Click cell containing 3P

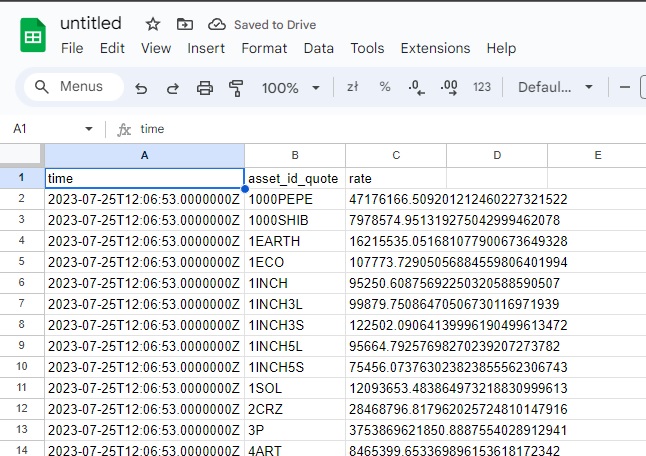click(295, 430)
